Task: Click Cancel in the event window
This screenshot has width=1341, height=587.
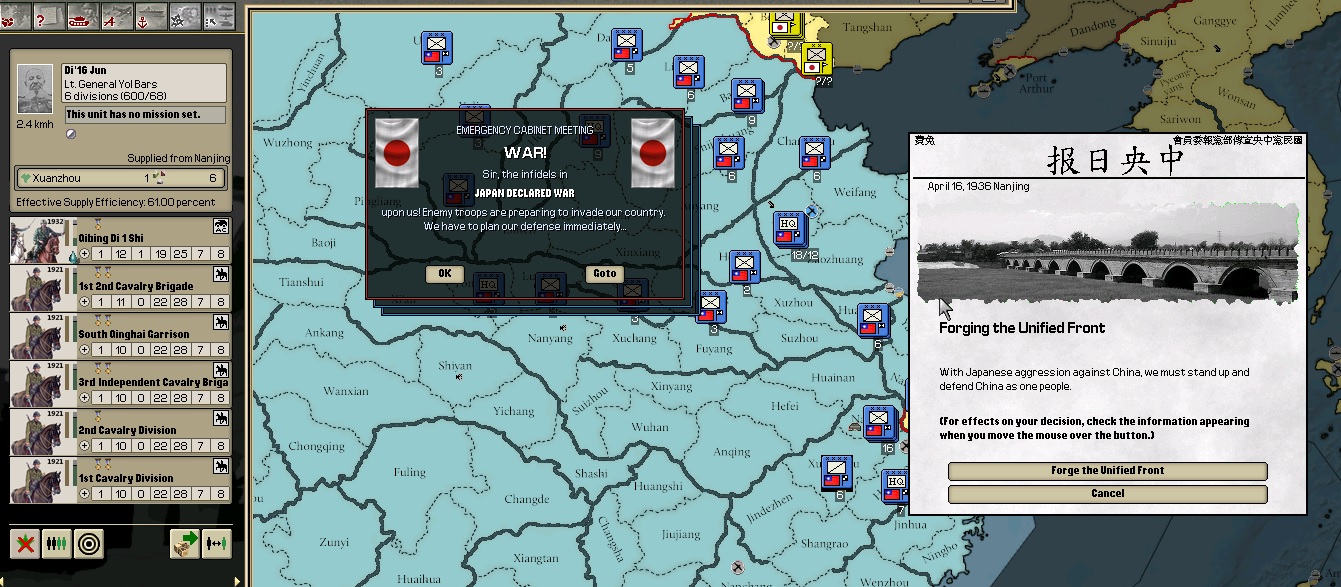Action: click(1107, 494)
